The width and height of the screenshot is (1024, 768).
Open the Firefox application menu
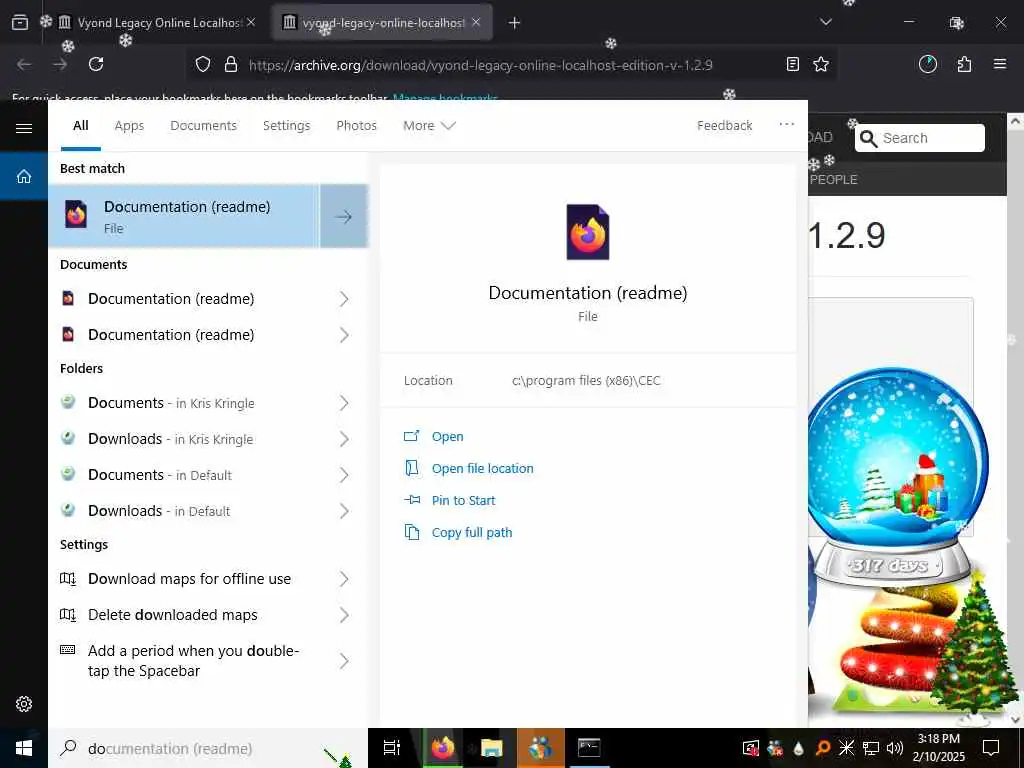pos(1000,64)
